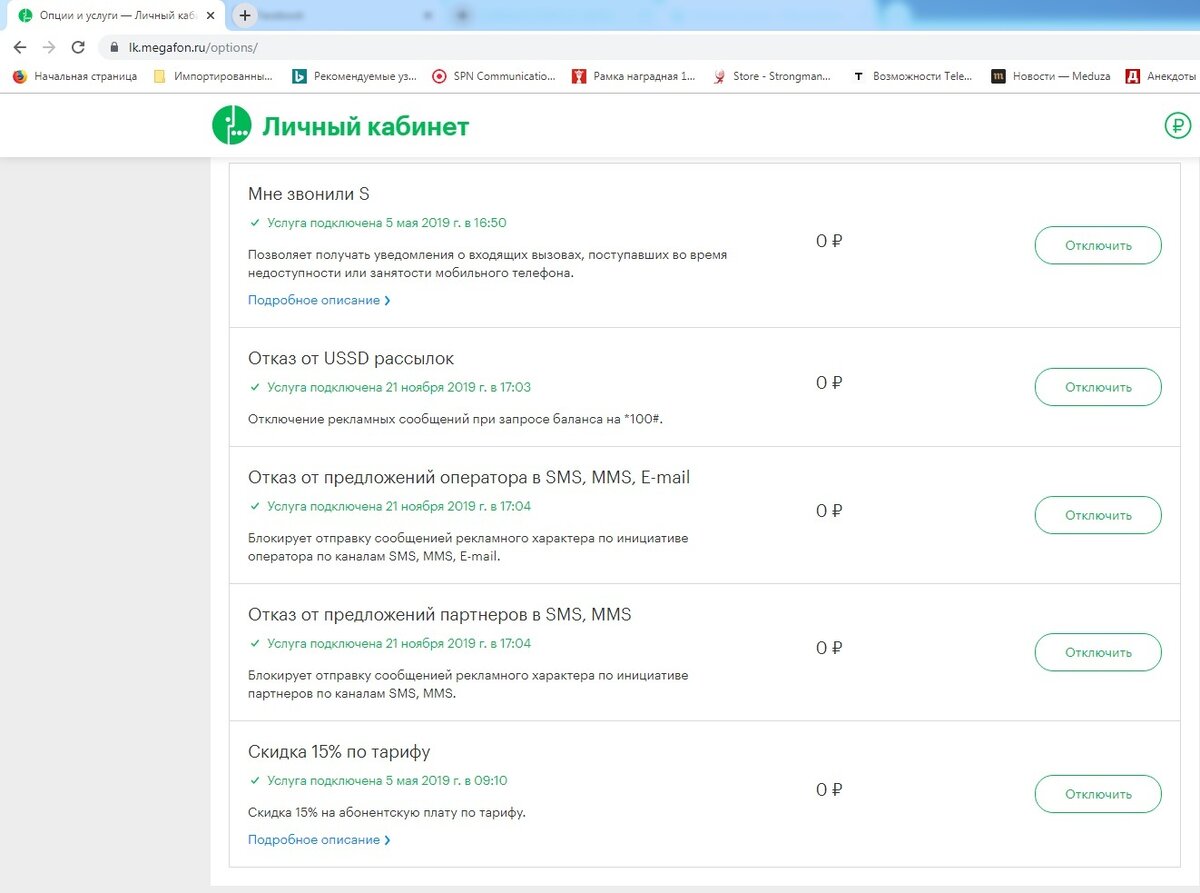Click the Скидка 15% по тарифу heading
This screenshot has height=893, width=1200.
(x=339, y=751)
